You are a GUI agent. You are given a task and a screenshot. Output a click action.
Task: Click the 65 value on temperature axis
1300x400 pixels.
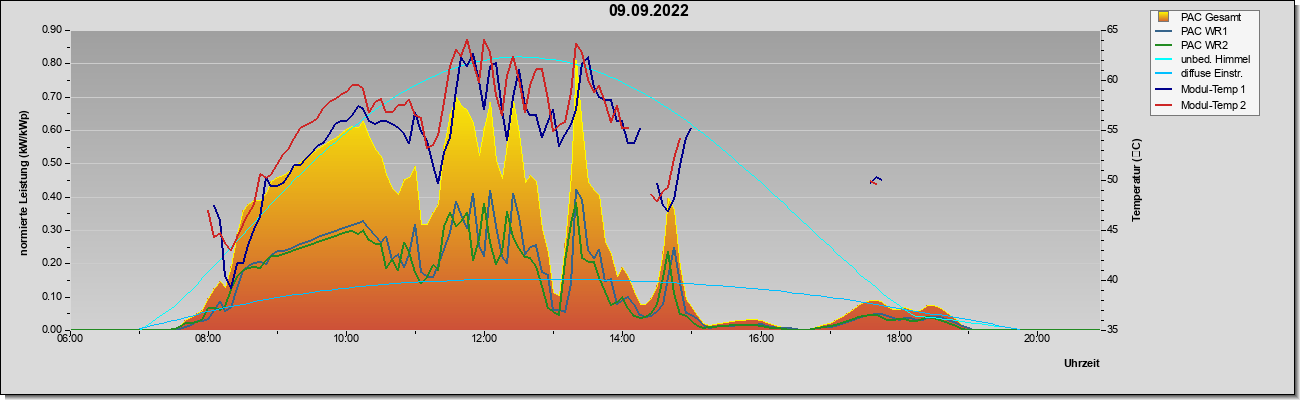[x=1114, y=30]
